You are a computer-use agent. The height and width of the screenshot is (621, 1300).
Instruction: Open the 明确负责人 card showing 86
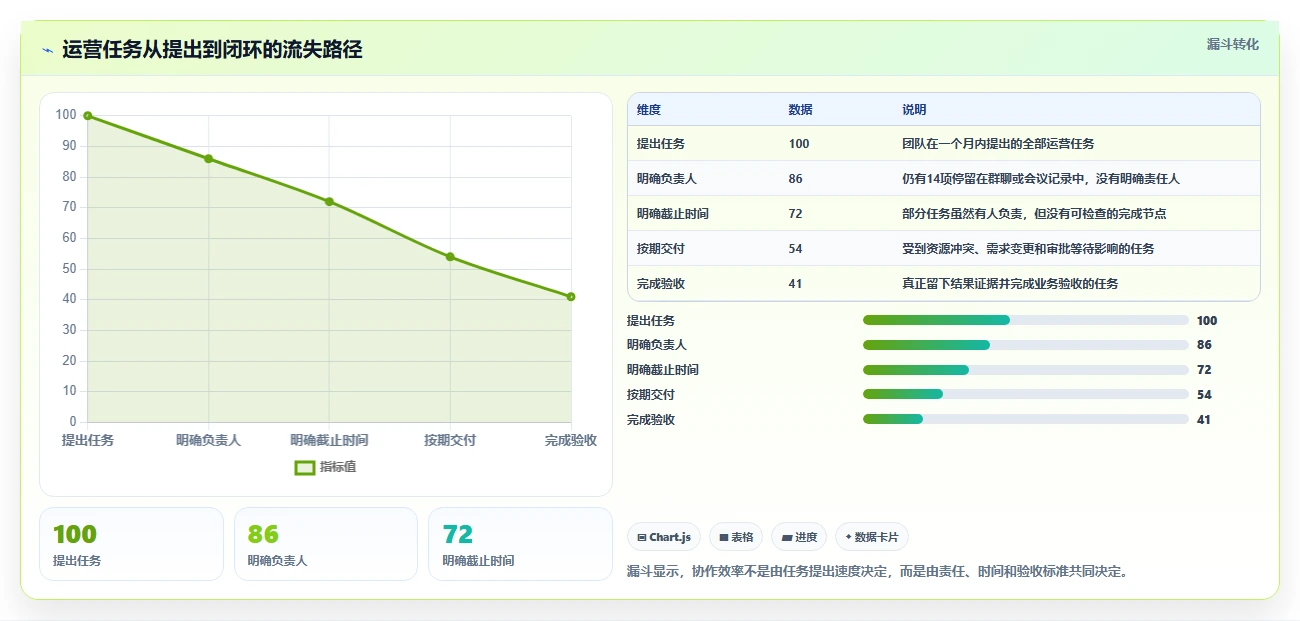tap(326, 544)
